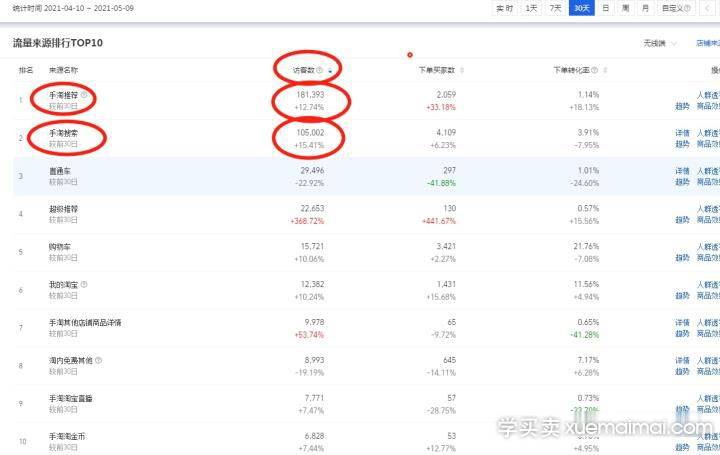This screenshot has width=720, height=455.
Task: Select the 我的淘宝 source name
Action: [x=63, y=285]
